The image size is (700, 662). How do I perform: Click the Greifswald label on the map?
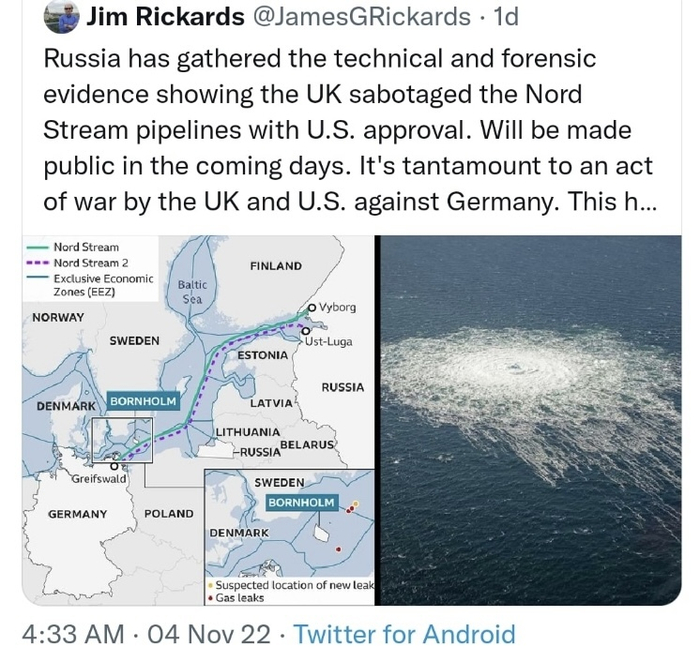coord(98,479)
